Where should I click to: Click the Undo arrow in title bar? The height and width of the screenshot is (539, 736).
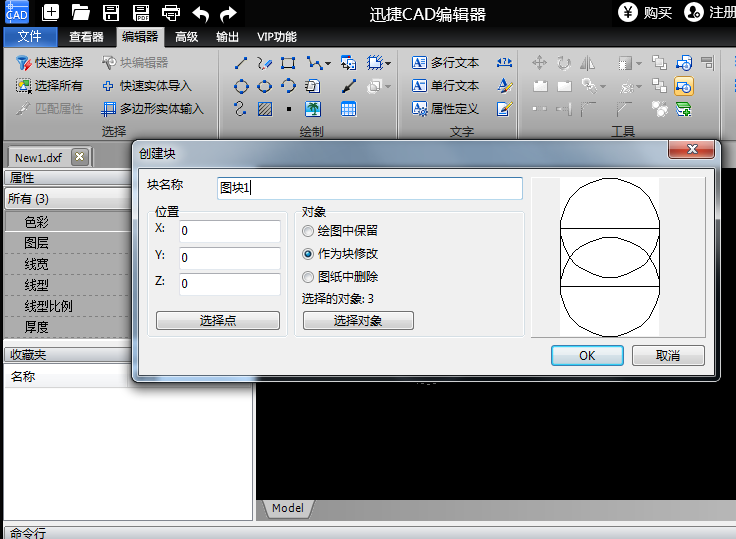pyautogui.click(x=200, y=13)
